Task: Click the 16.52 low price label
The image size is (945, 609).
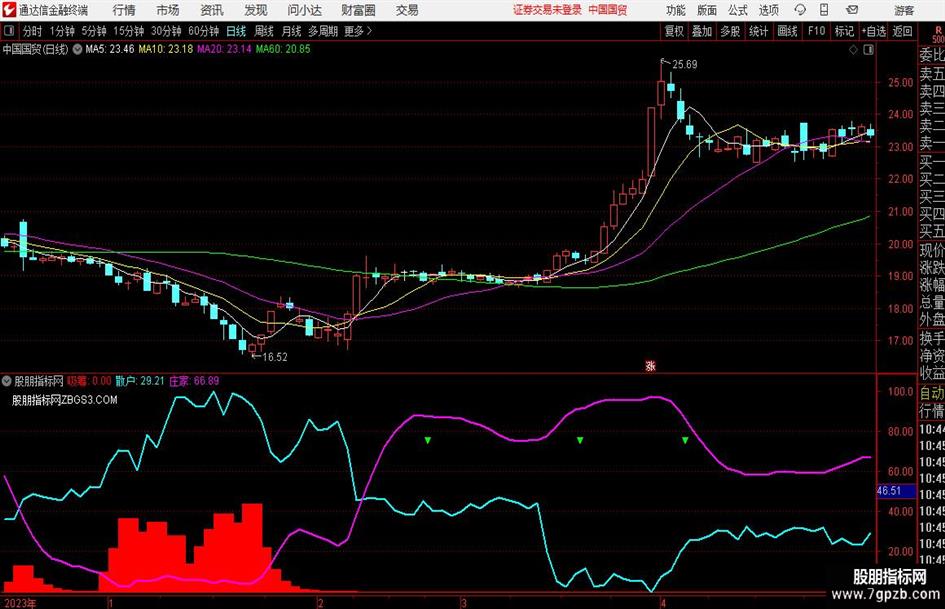Action: (275, 357)
